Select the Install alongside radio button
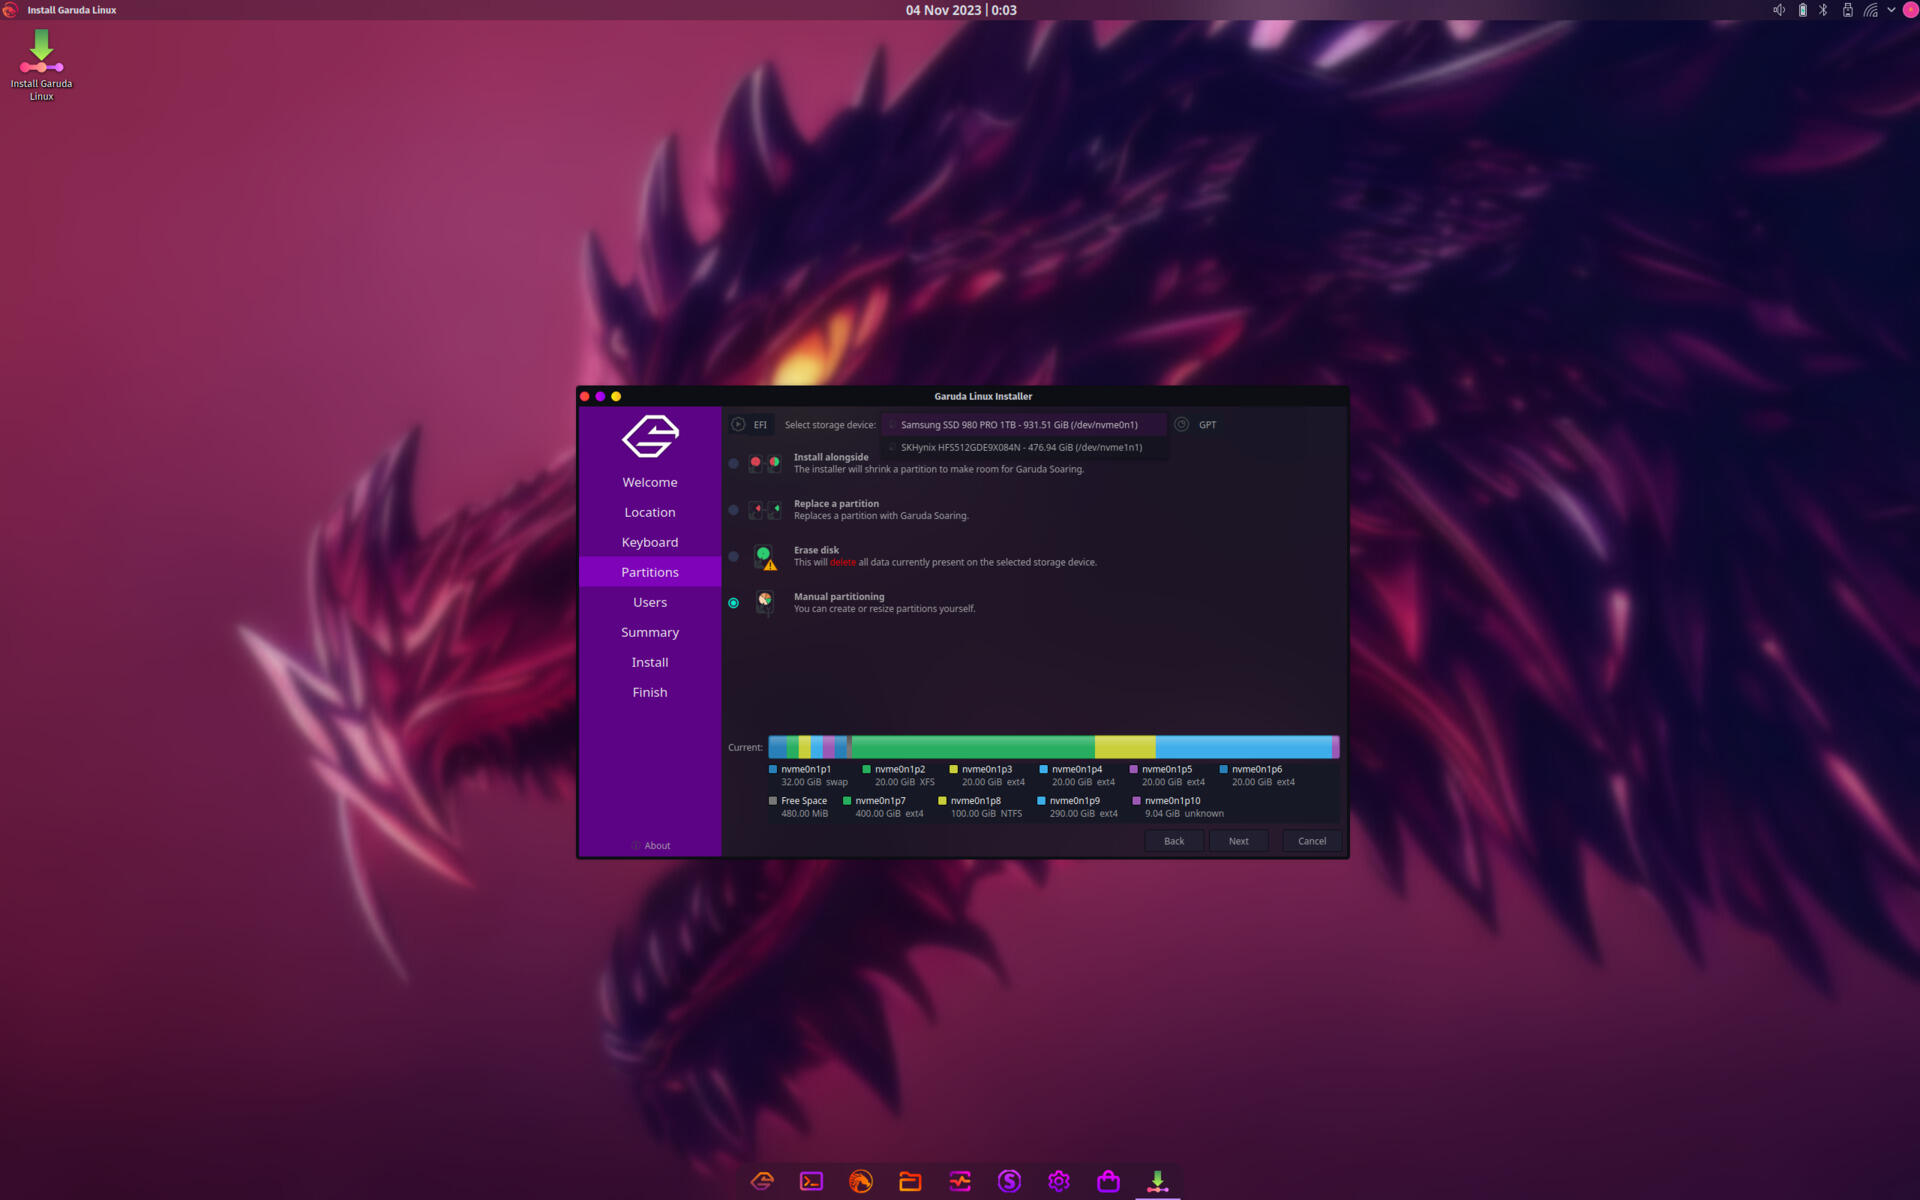The image size is (1920, 1200). (734, 463)
